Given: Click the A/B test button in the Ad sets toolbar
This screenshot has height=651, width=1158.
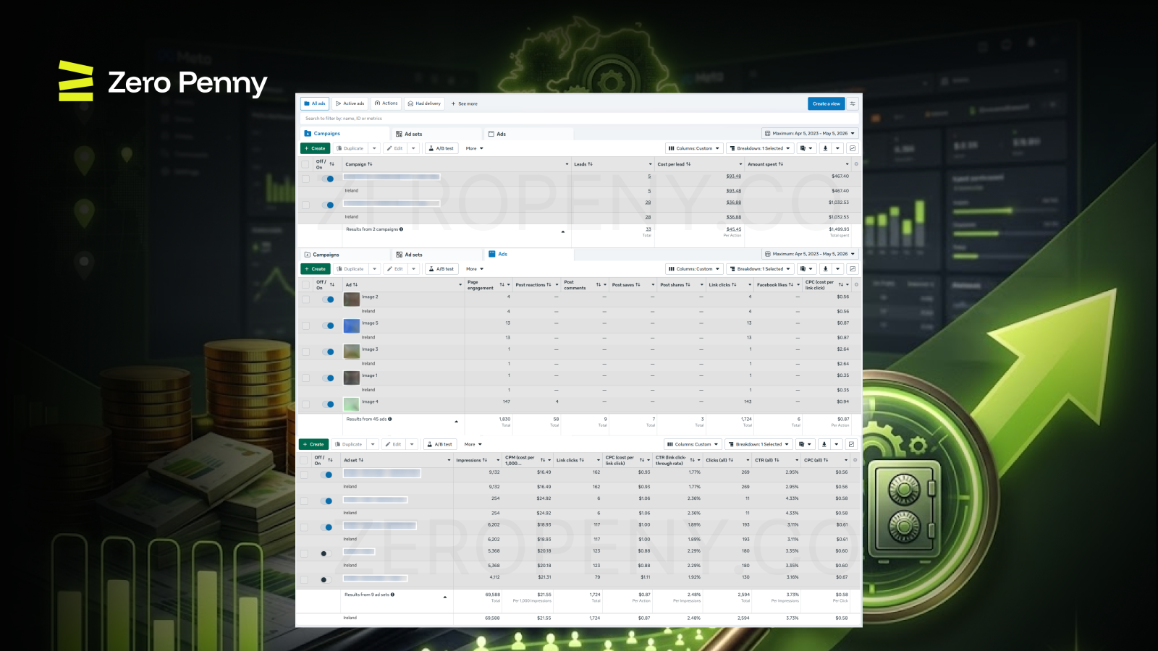Looking at the screenshot, I should (440, 444).
